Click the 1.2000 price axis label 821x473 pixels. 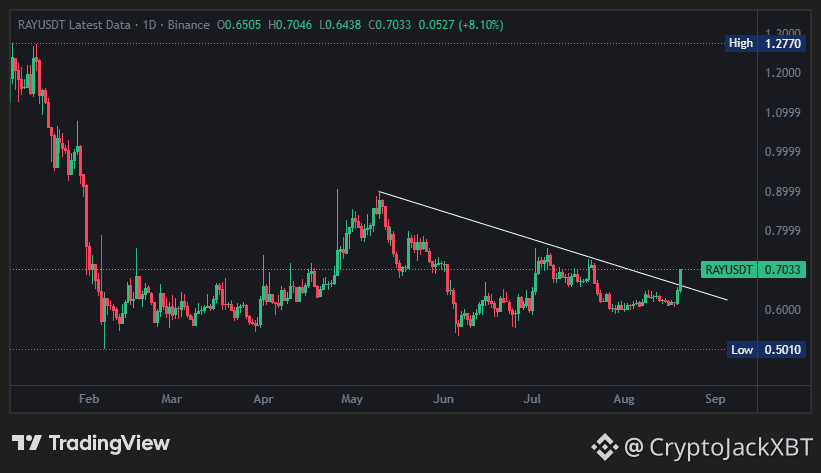[783, 73]
